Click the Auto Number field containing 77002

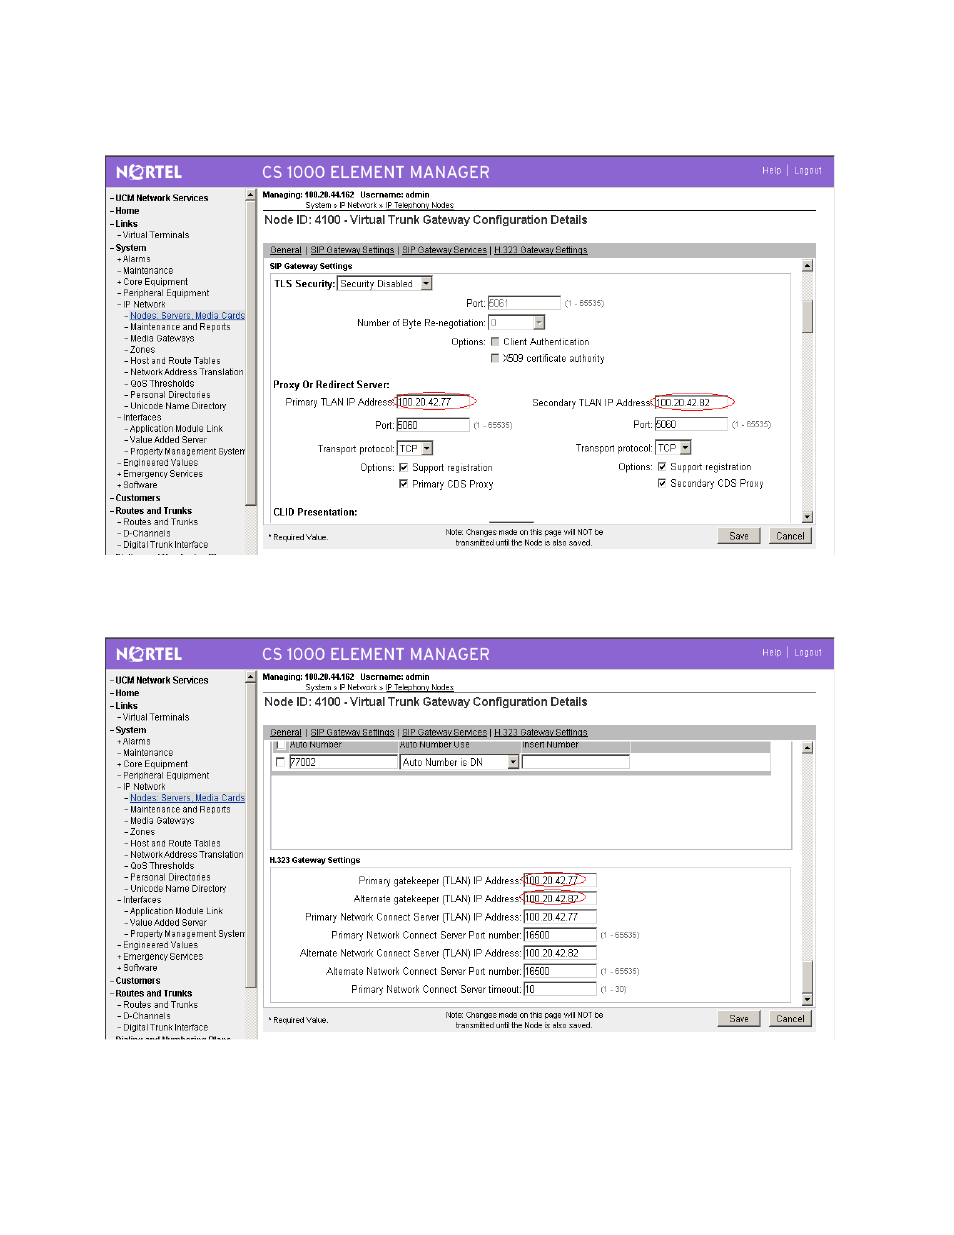[x=343, y=762]
